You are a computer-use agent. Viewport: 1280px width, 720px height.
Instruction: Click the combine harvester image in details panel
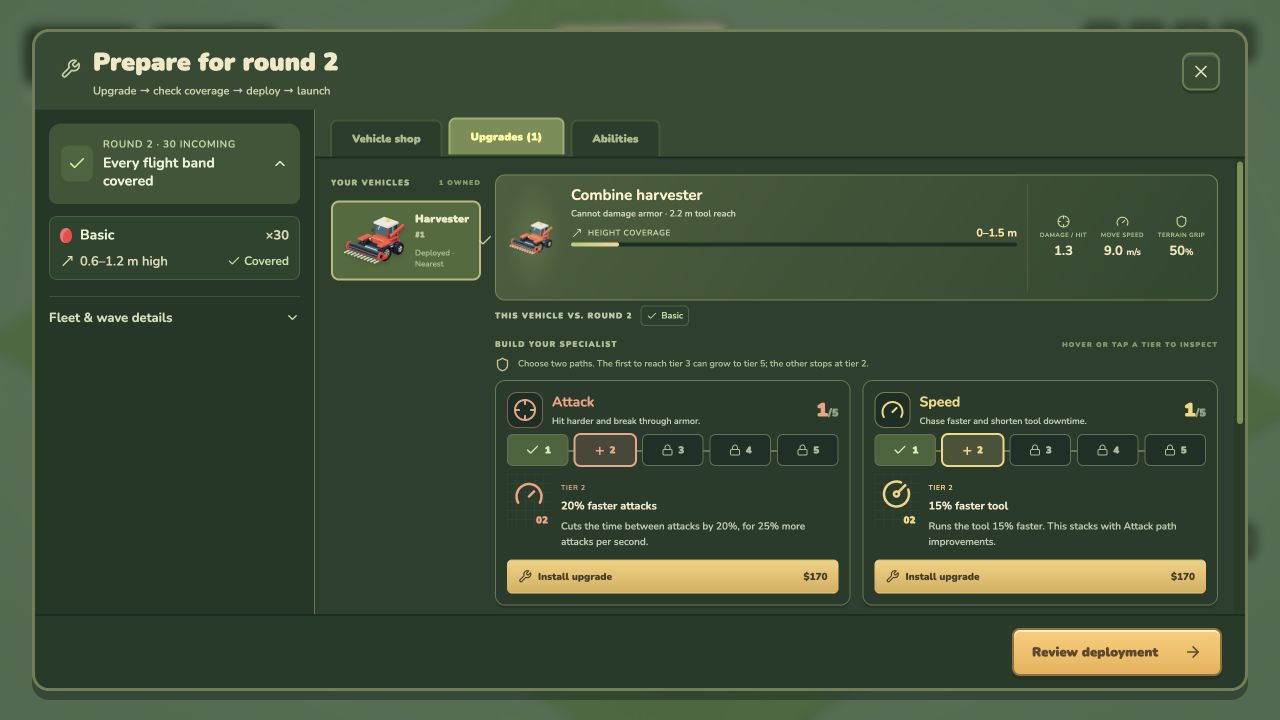click(531, 238)
